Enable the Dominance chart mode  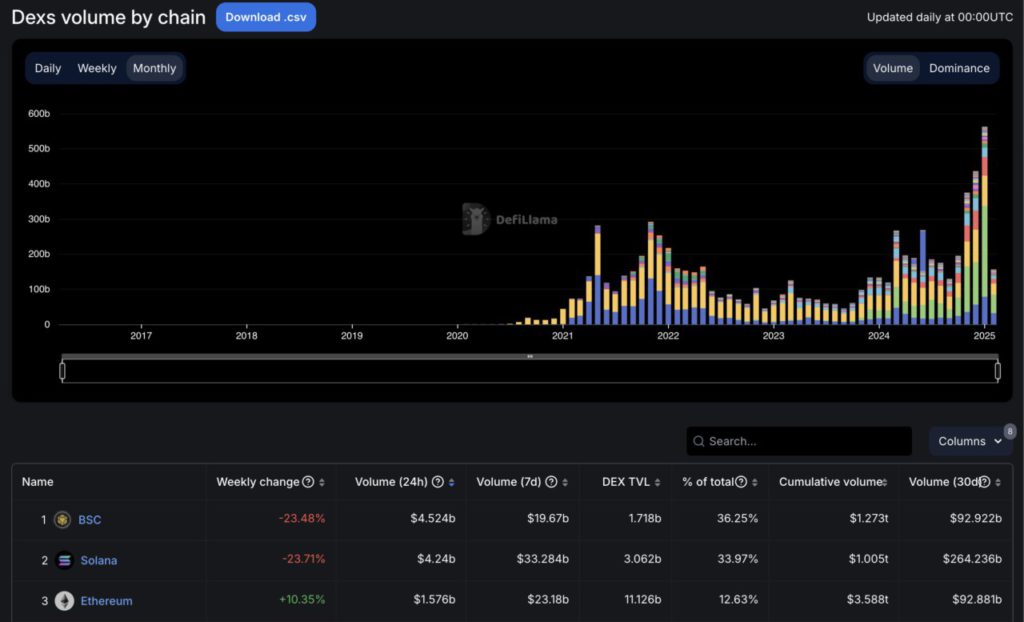(959, 68)
